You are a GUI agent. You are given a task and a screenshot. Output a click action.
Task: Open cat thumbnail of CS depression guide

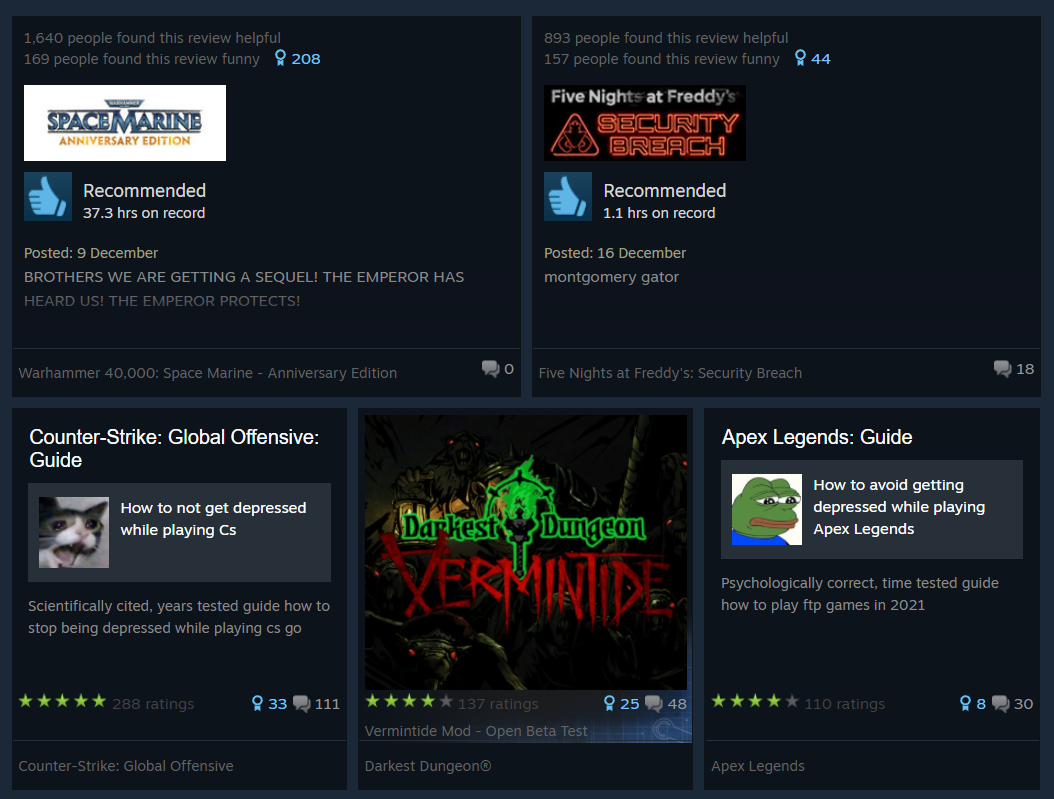74,532
